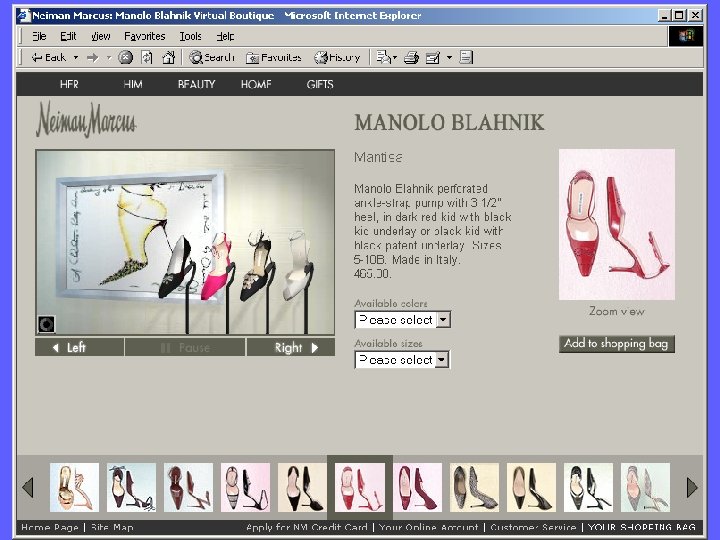This screenshot has width=720, height=540.
Task: Click the Forward arrow in the browser toolbar
Action: point(92,57)
